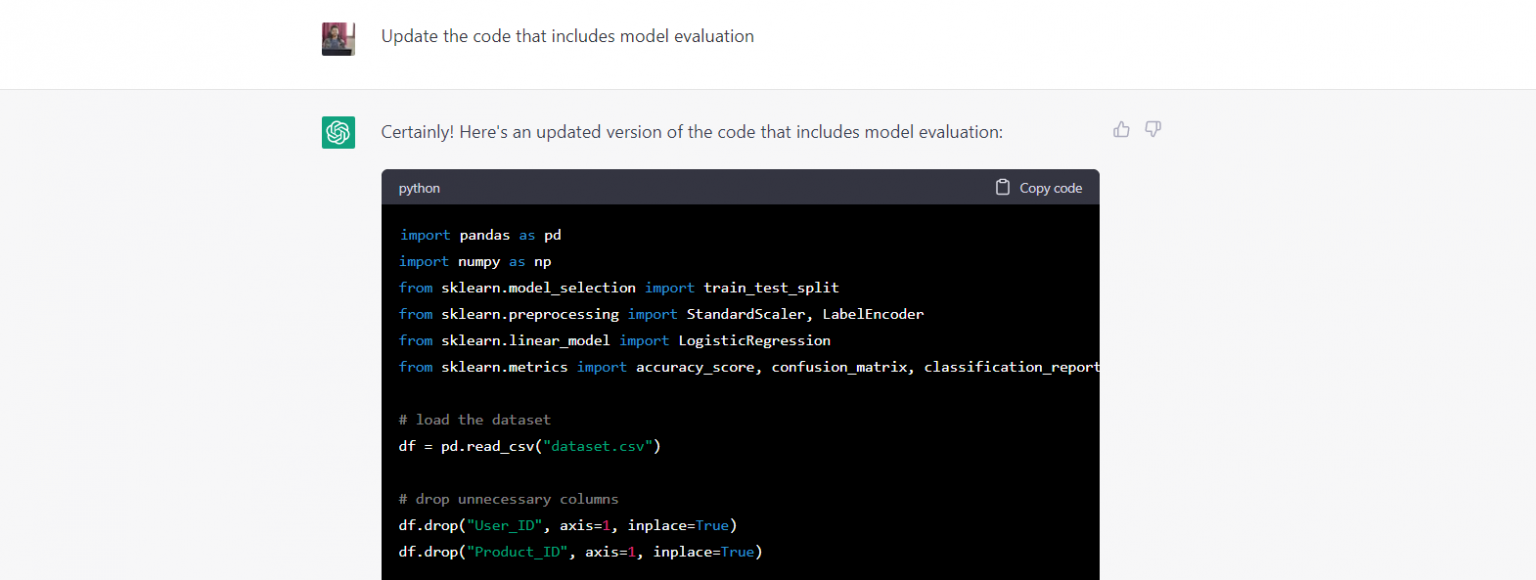Click the response text starting with Certainly
The width and height of the screenshot is (1536, 580).
tap(691, 132)
